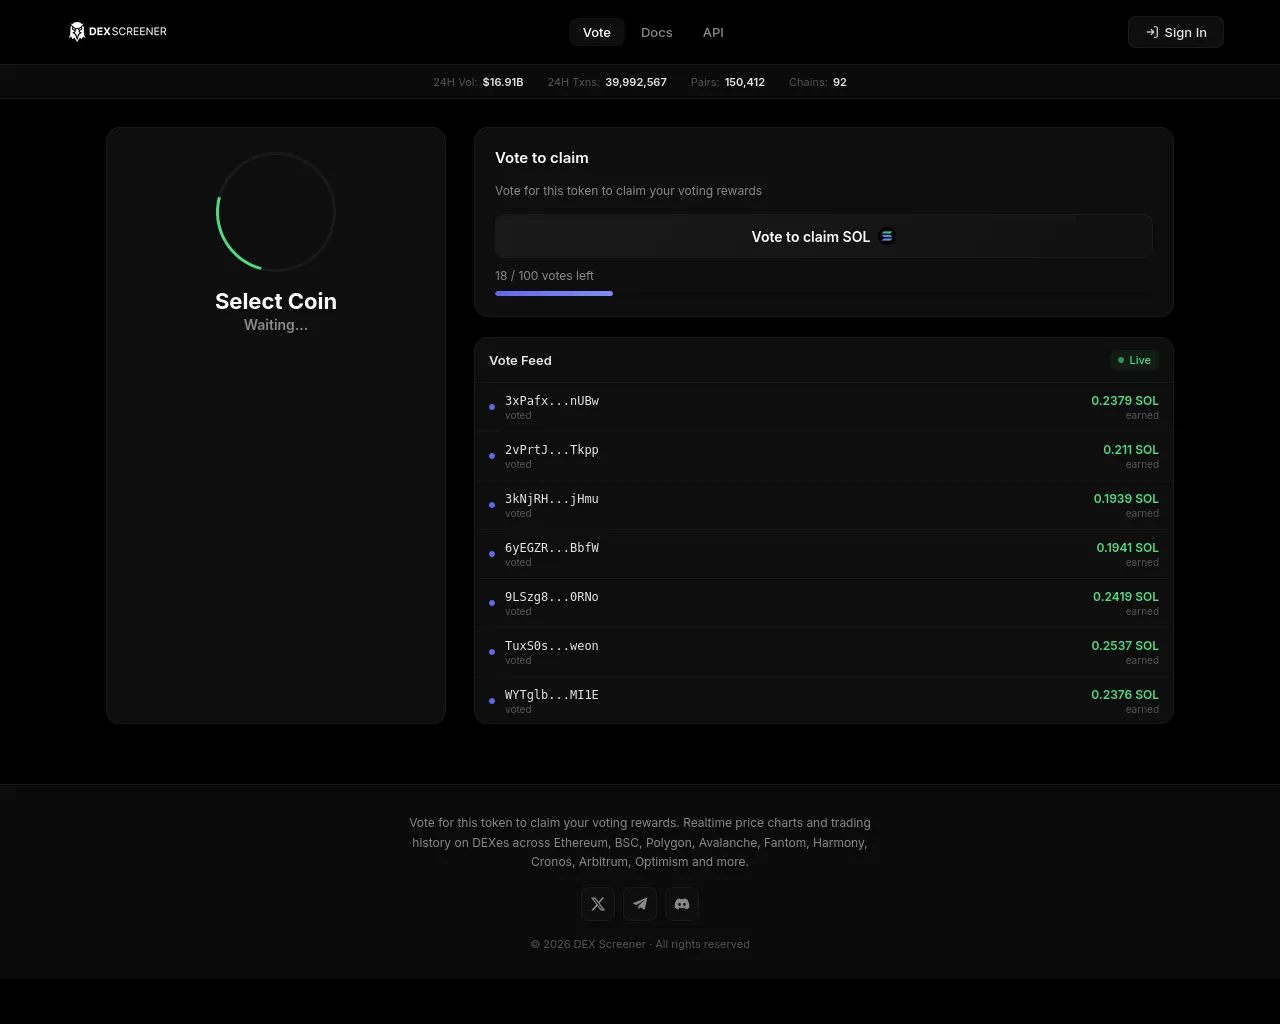The image size is (1280, 1024).
Task: Click the Live status badge
Action: pos(1134,360)
